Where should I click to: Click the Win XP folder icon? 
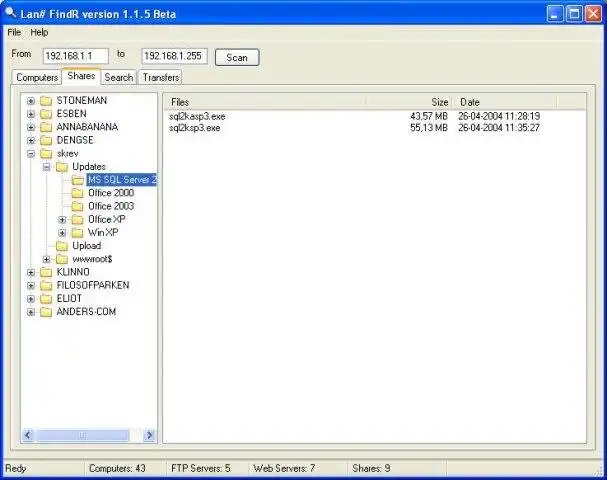[78, 233]
